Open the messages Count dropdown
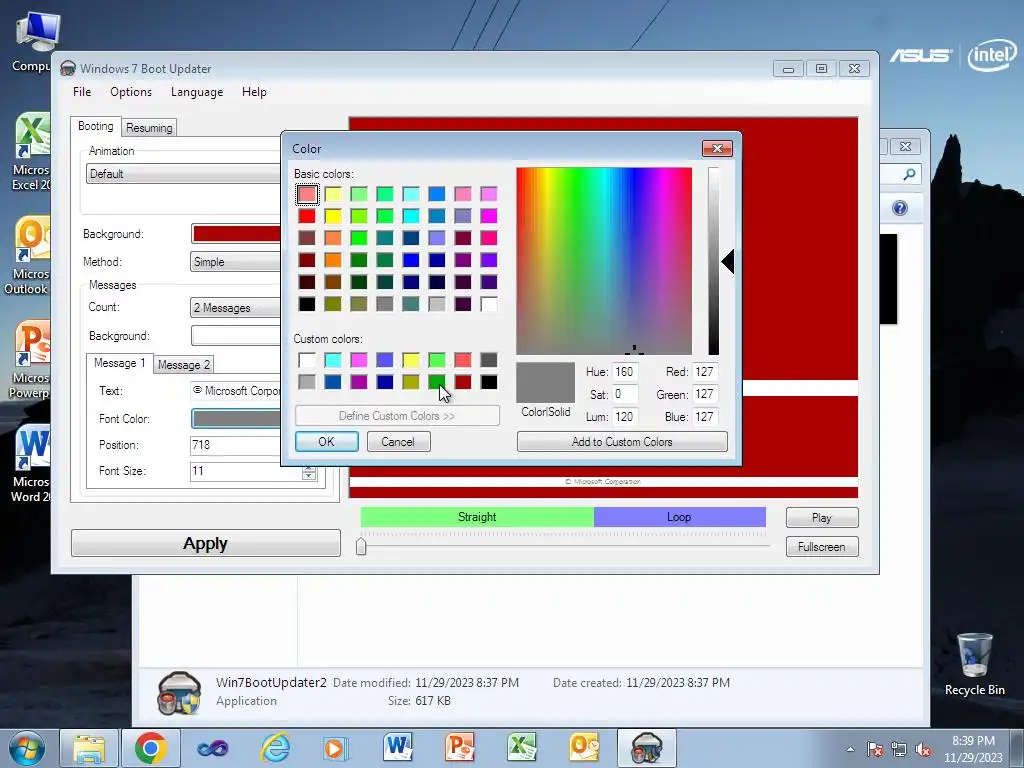1024x768 pixels. point(236,308)
